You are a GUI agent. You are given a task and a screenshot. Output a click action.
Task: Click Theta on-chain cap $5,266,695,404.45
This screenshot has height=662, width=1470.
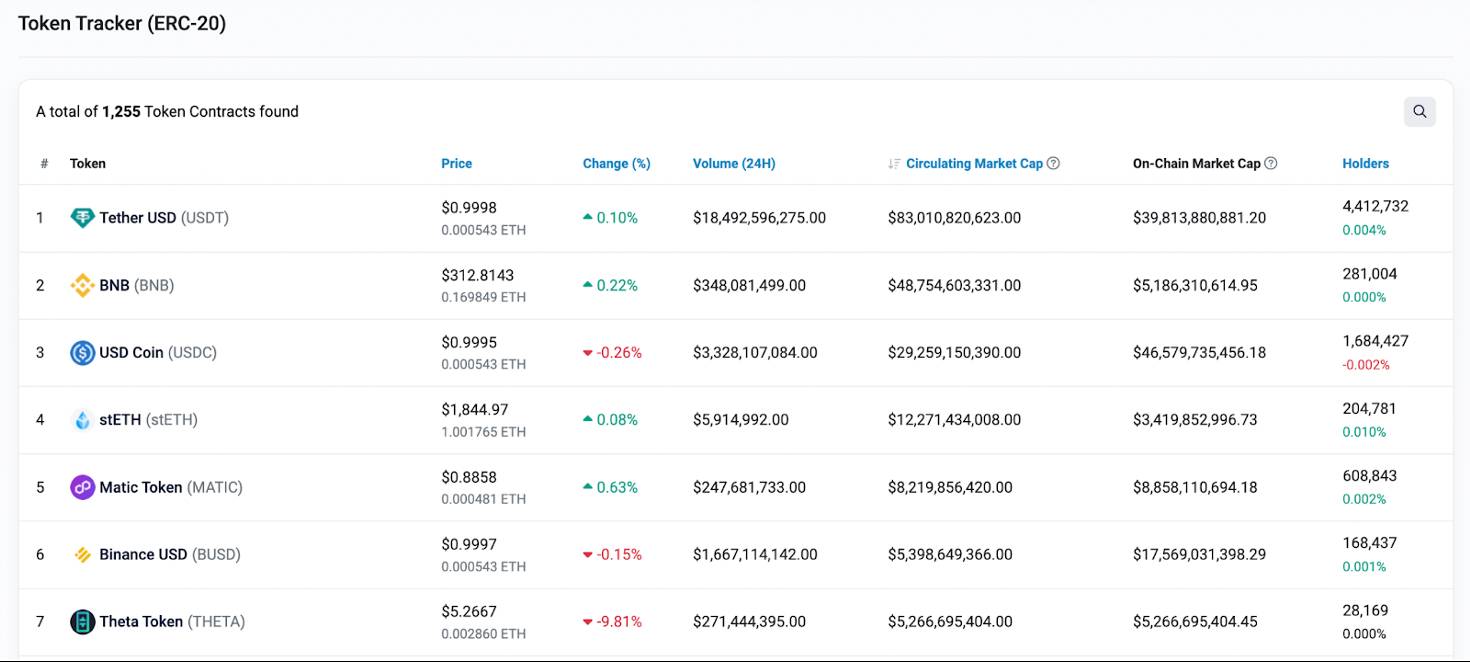[1195, 621]
